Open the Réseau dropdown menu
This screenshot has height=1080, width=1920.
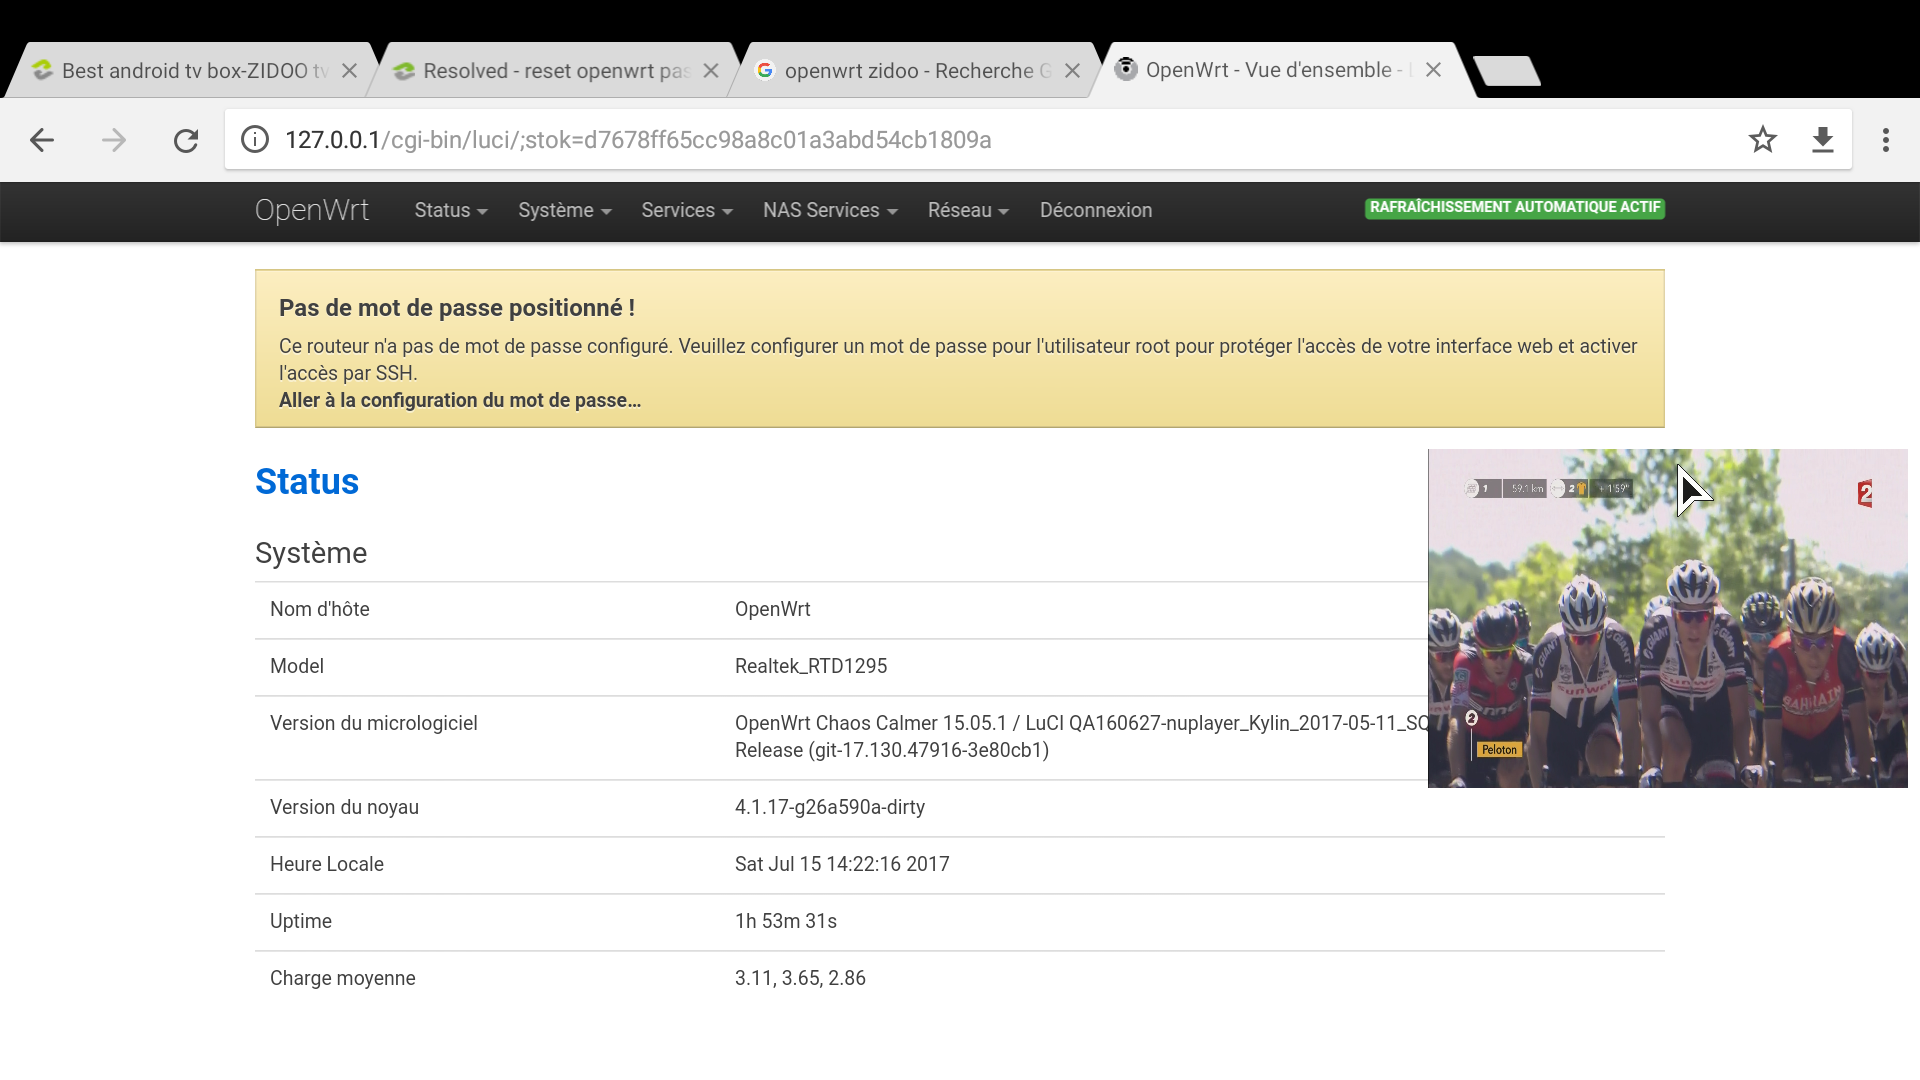click(x=967, y=210)
